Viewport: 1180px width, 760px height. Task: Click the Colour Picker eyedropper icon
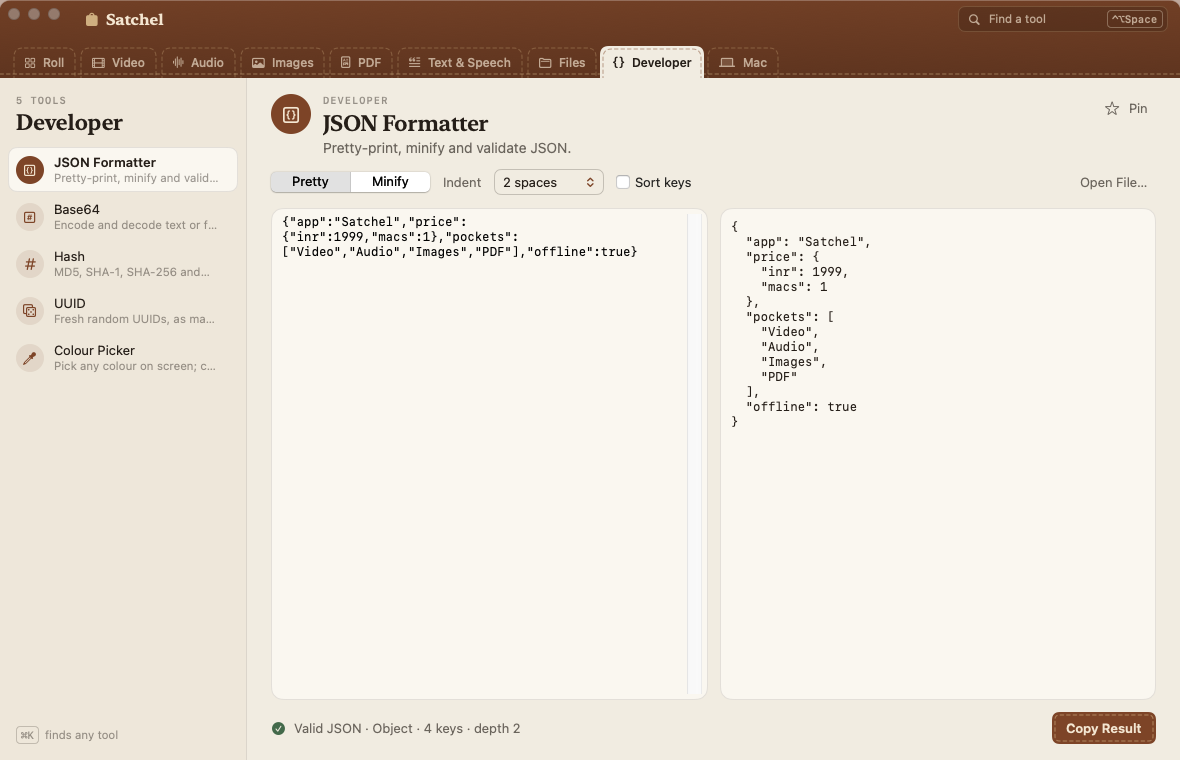click(x=30, y=358)
